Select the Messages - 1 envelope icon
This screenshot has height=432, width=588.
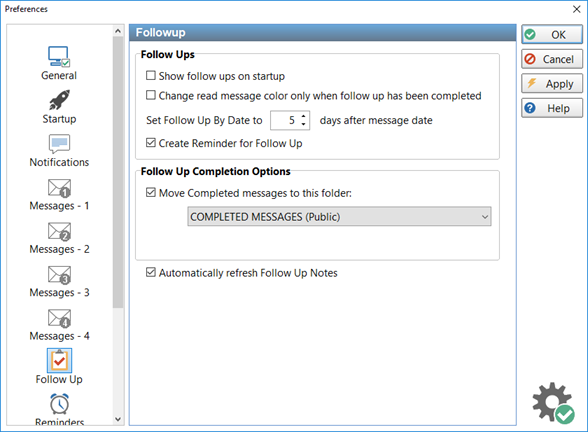pos(59,188)
